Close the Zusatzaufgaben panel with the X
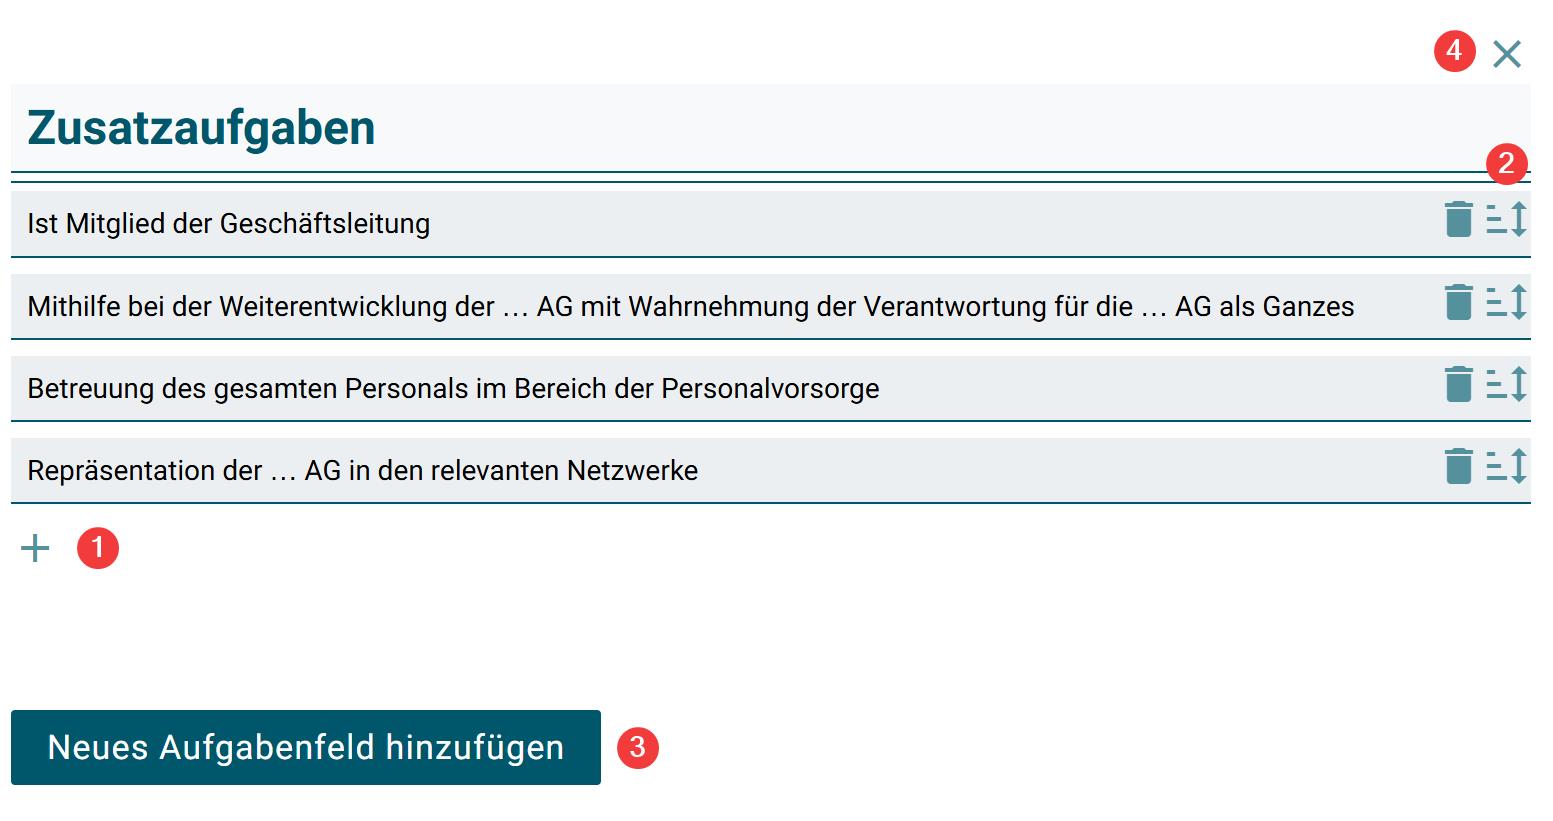The width and height of the screenshot is (1553, 821). pos(1506,54)
